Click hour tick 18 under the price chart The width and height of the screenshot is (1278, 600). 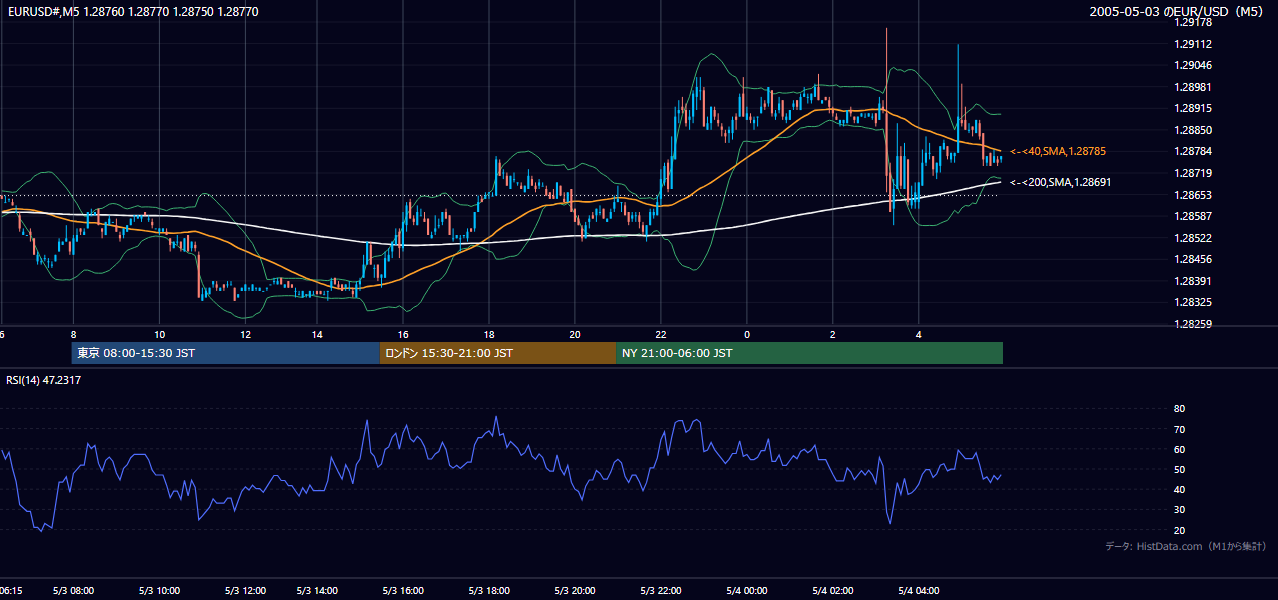[489, 333]
